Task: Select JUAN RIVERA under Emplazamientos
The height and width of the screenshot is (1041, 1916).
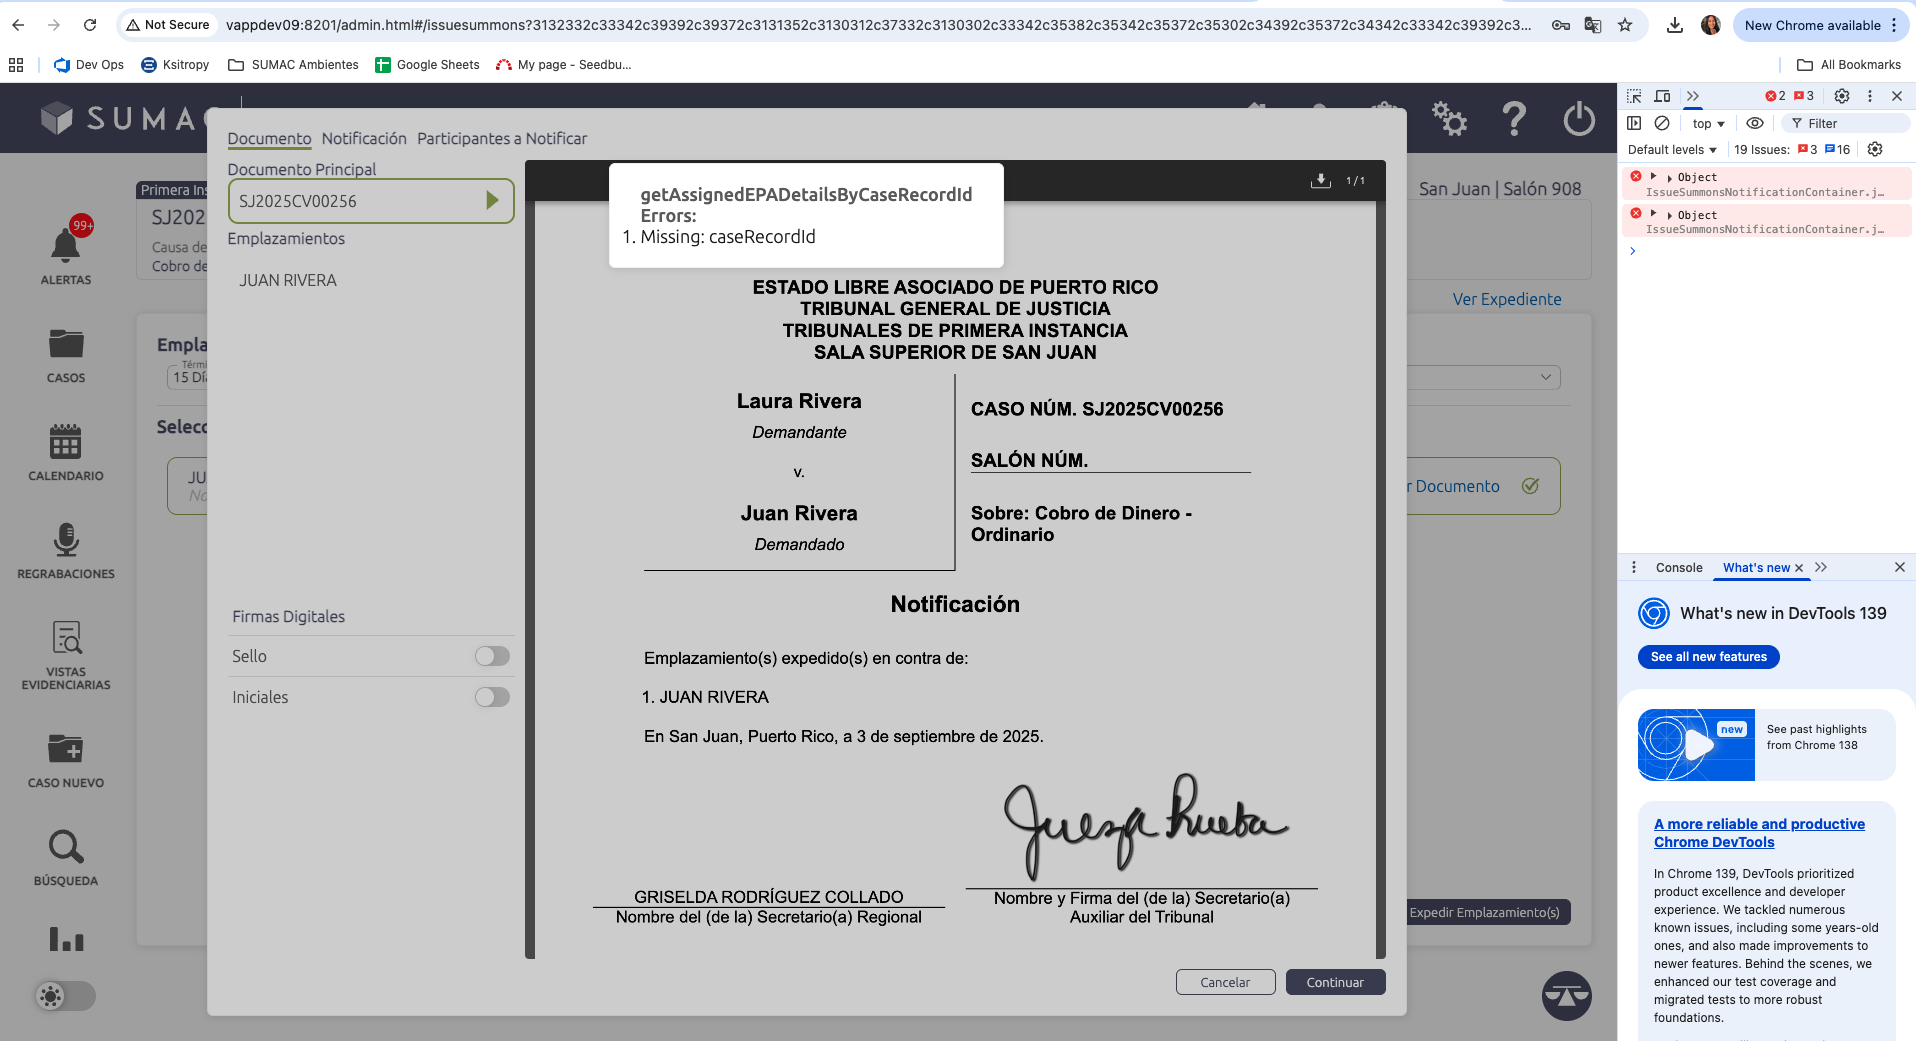Action: (x=288, y=281)
